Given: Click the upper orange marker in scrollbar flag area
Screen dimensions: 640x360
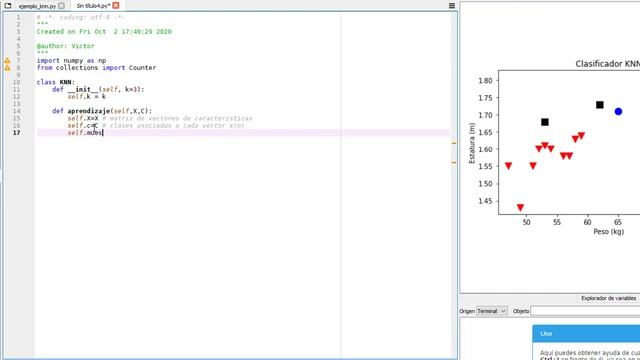Looking at the screenshot, I should [x=454, y=143].
